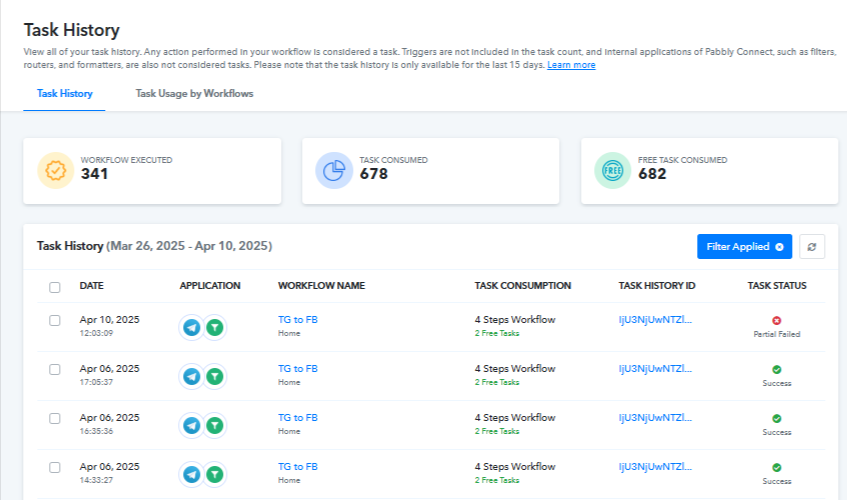Click the refresh icon beside Filter Applied
This screenshot has width=847, height=500.
[x=812, y=247]
